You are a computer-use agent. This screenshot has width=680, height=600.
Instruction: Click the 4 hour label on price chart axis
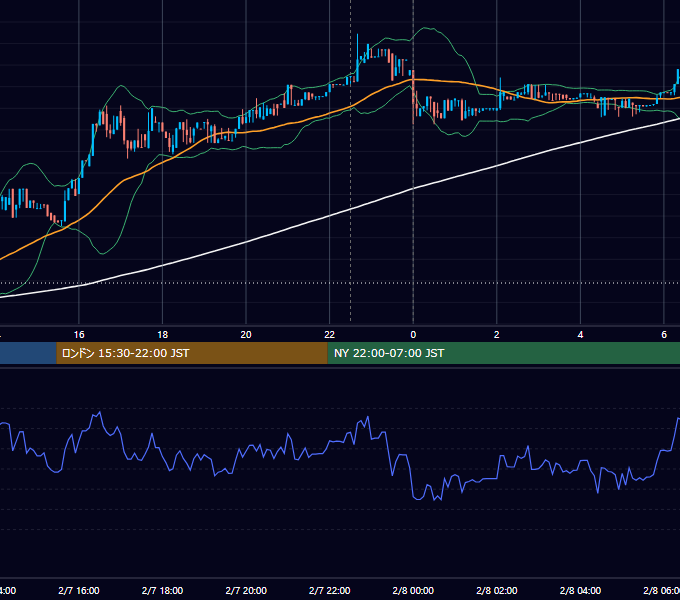(580, 335)
